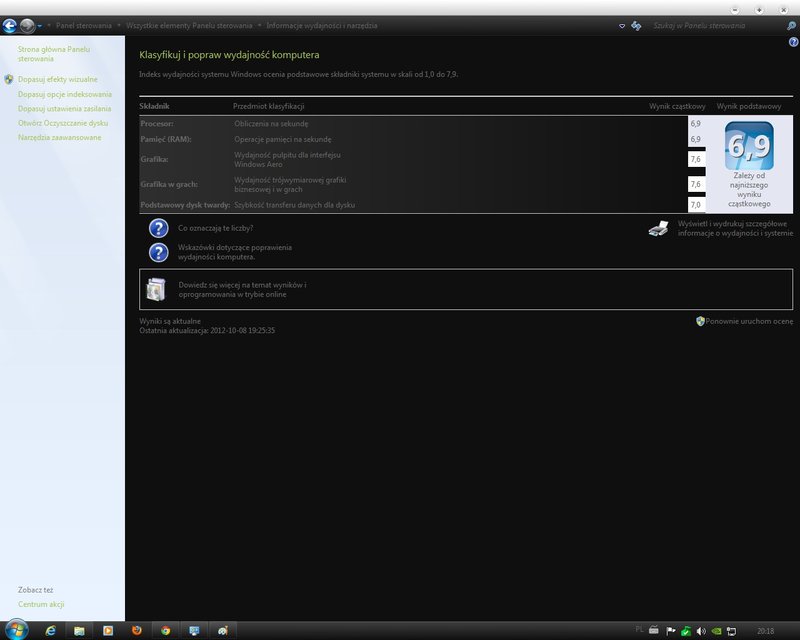Image resolution: width=800 pixels, height=640 pixels.
Task: Open Firefox from the taskbar
Action: coord(137,630)
